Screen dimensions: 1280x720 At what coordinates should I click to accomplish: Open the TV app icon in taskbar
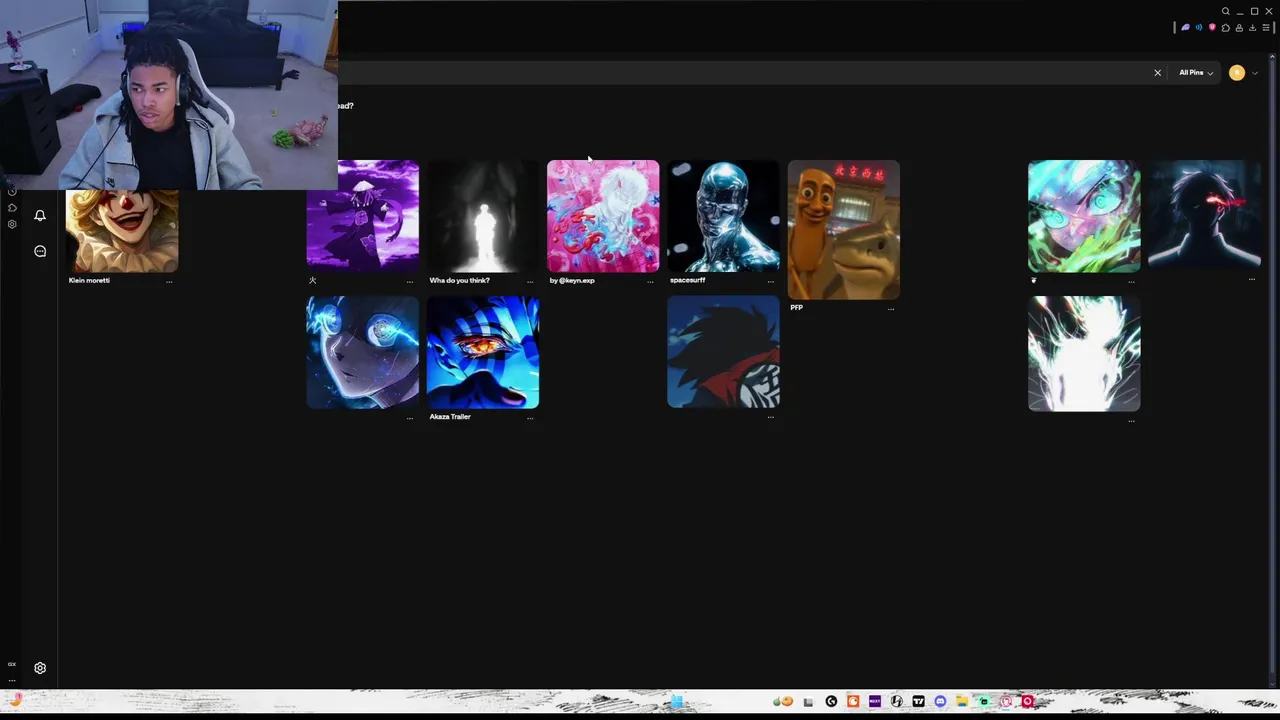coord(918,701)
